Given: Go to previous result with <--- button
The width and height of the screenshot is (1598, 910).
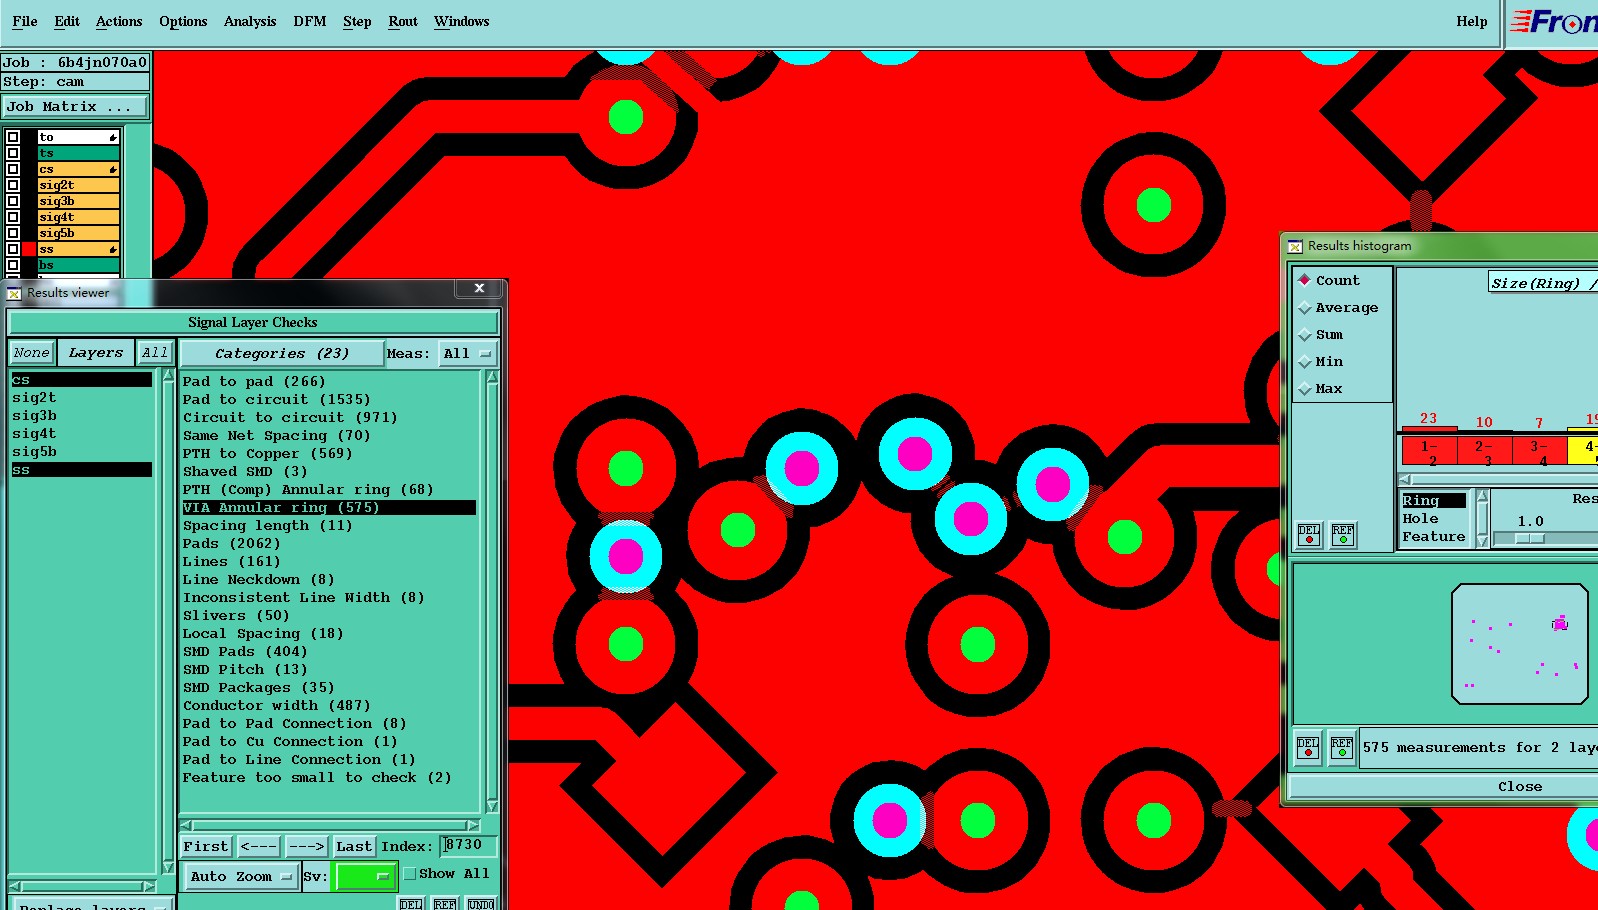Looking at the screenshot, I should (x=258, y=847).
